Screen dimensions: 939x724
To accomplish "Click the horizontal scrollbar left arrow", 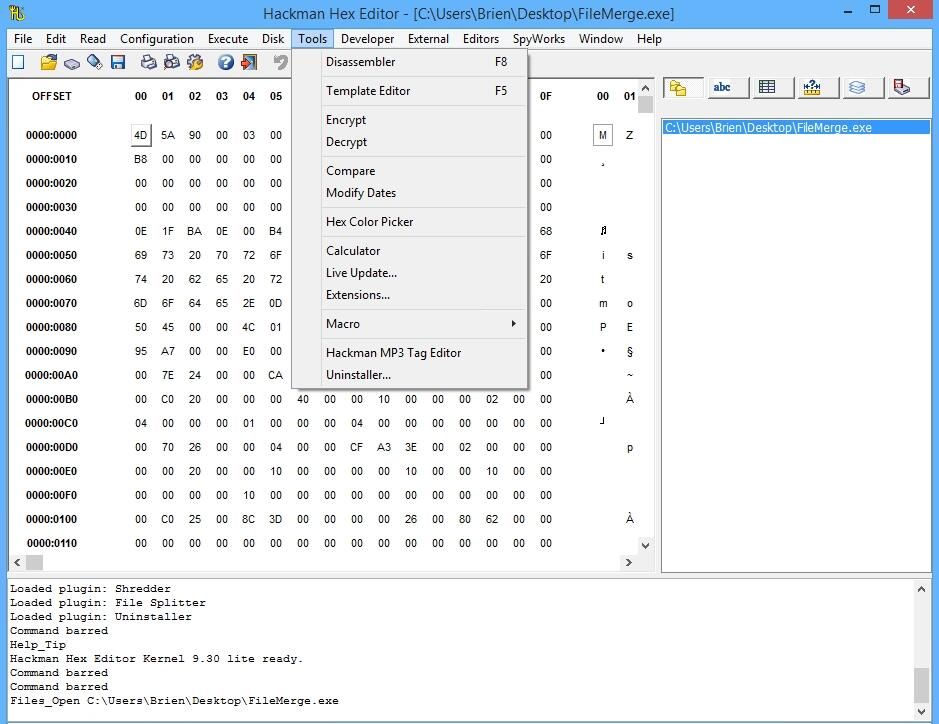I will [x=17, y=562].
